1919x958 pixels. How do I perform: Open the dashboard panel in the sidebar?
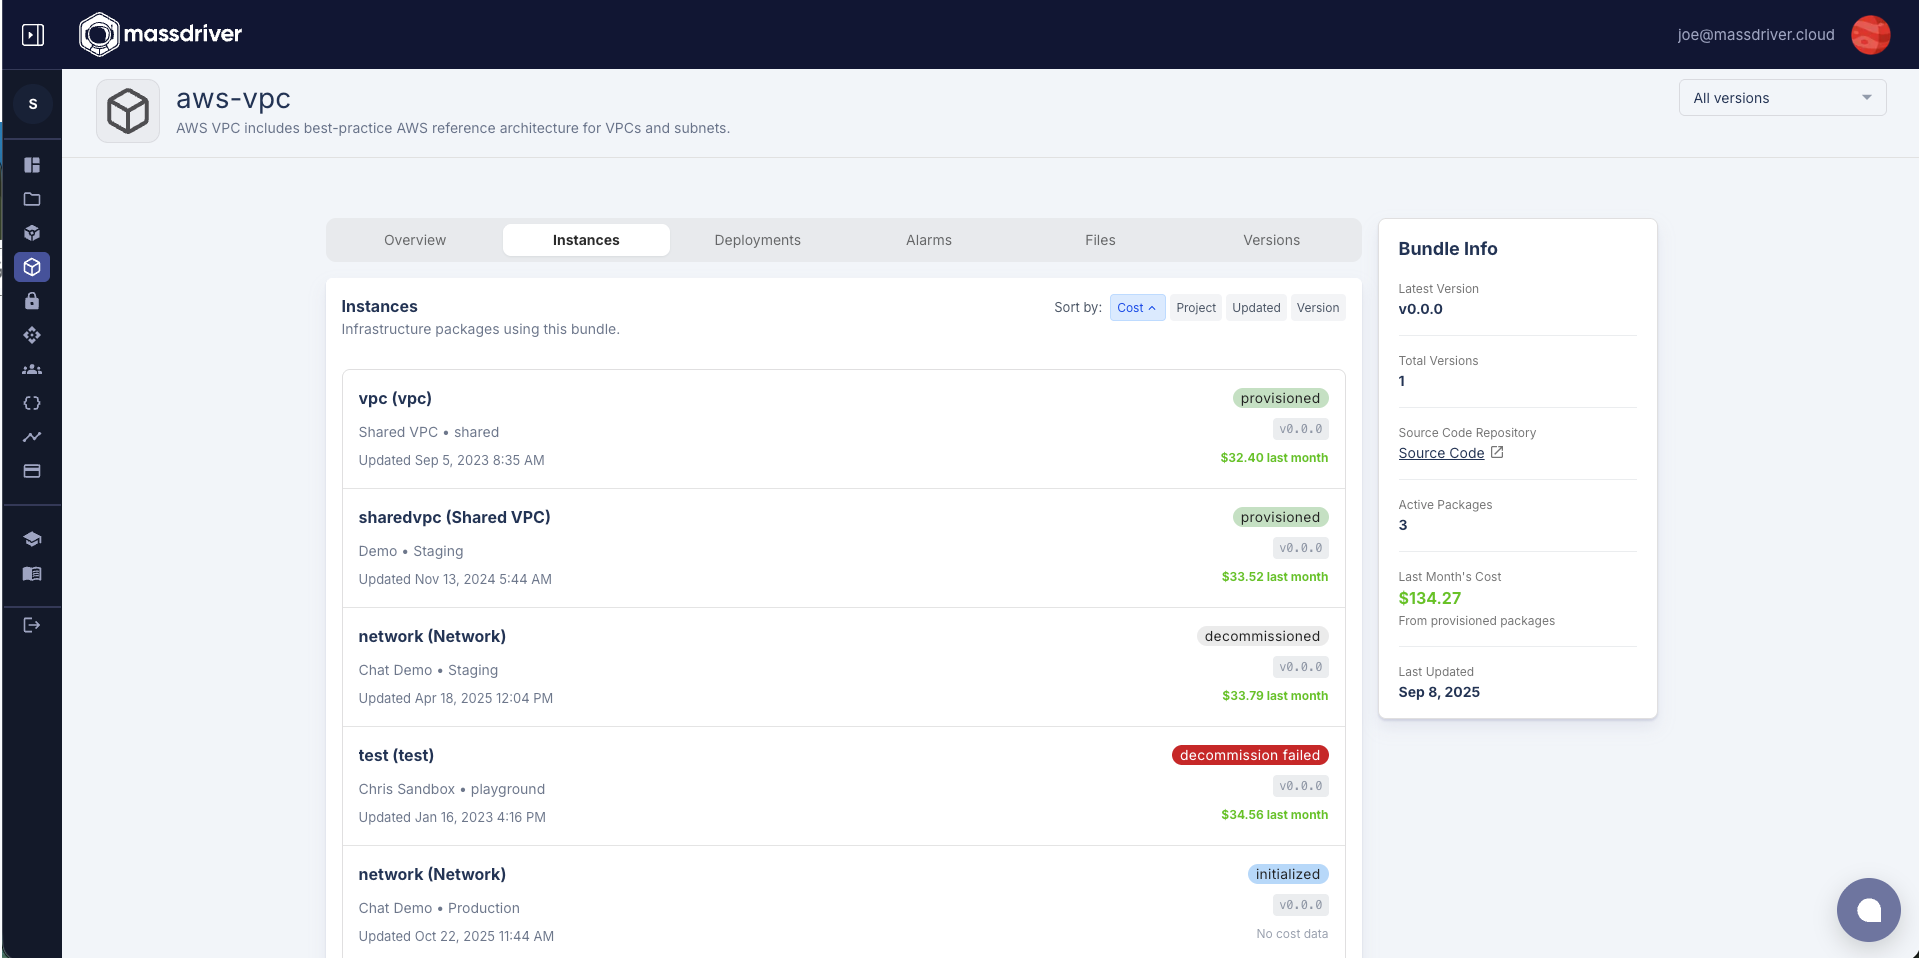coord(32,164)
